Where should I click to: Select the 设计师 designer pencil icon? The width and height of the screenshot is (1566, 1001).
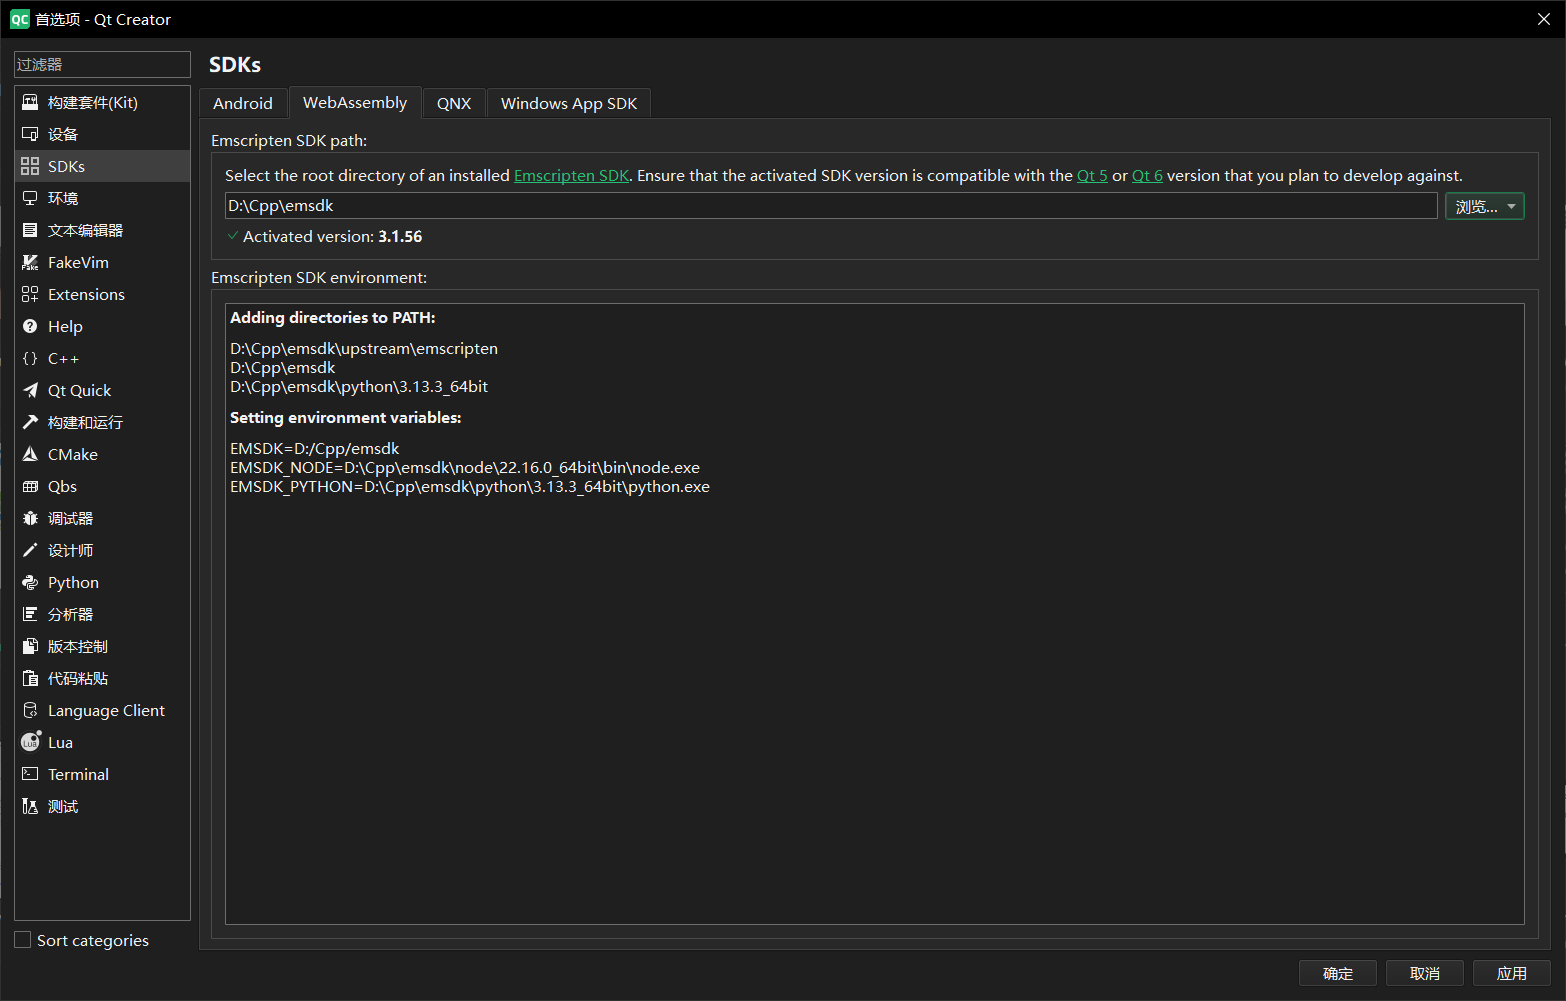tap(30, 550)
